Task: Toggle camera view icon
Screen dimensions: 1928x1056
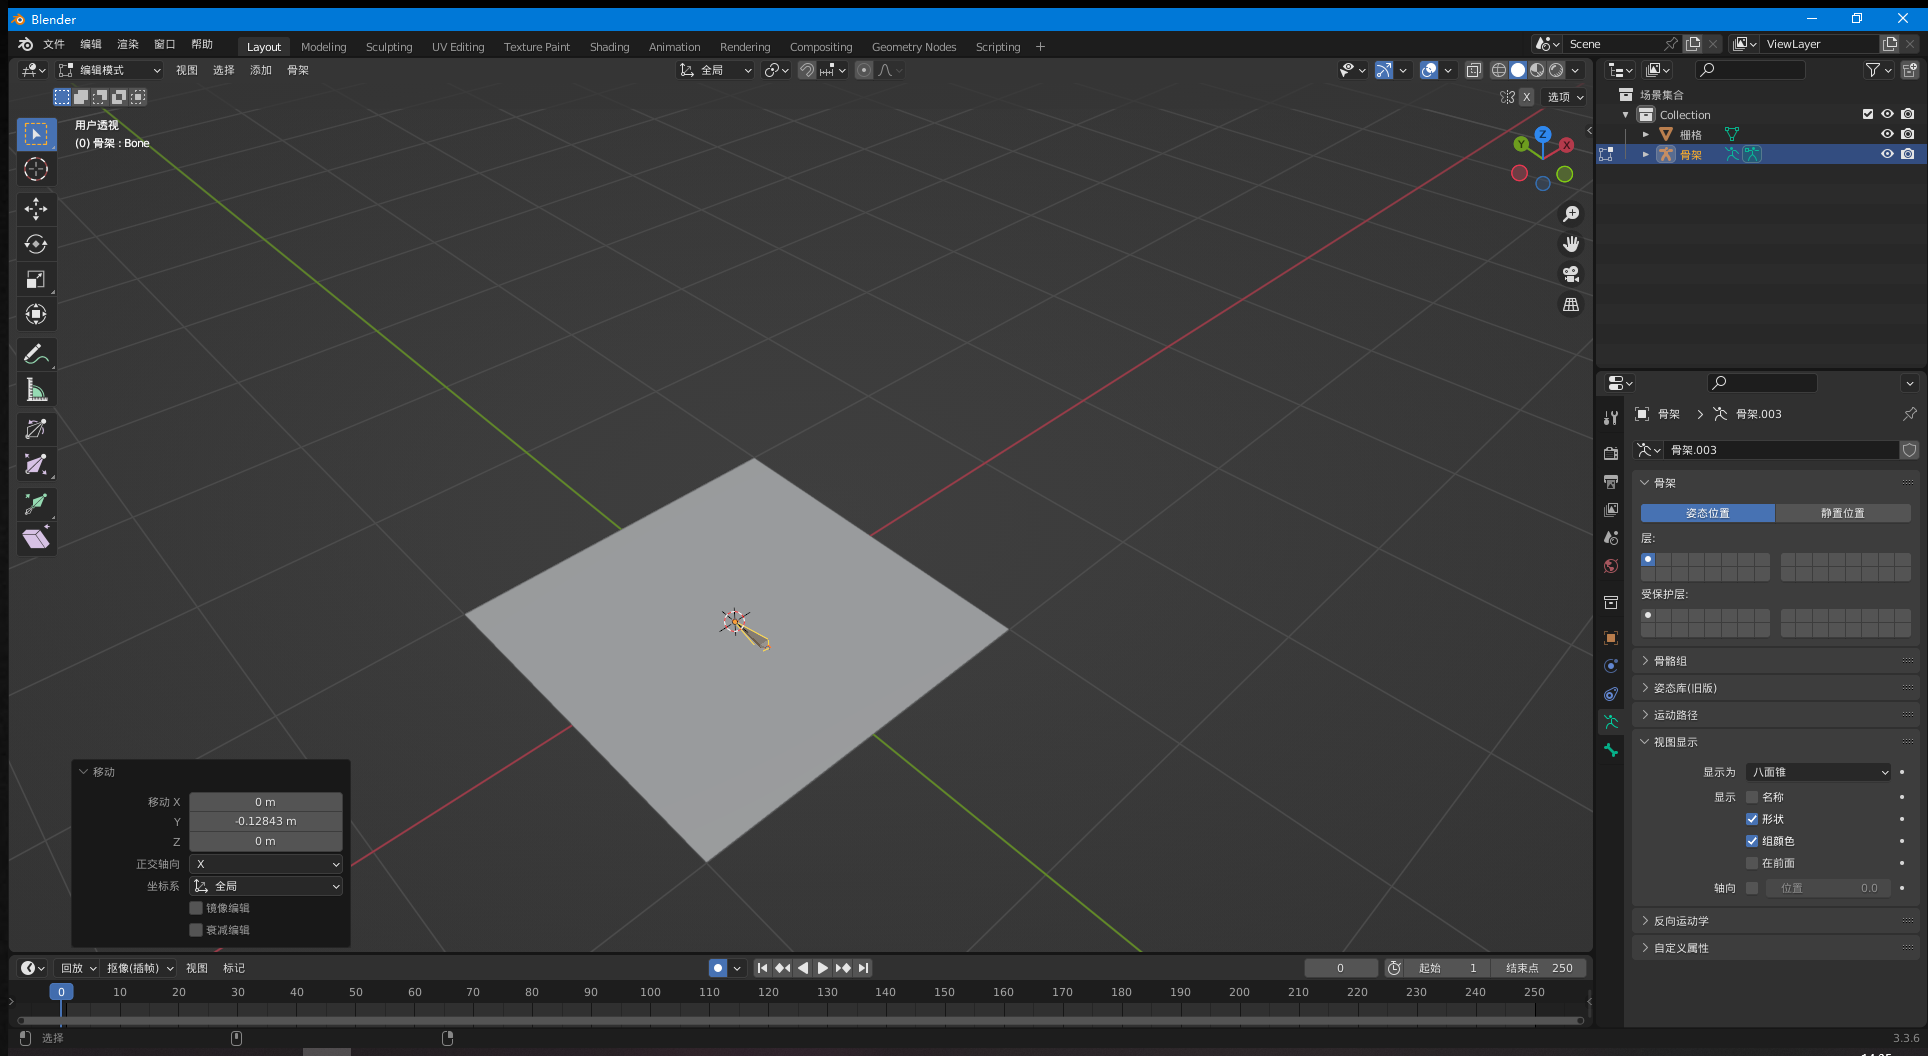Action: tap(1571, 274)
